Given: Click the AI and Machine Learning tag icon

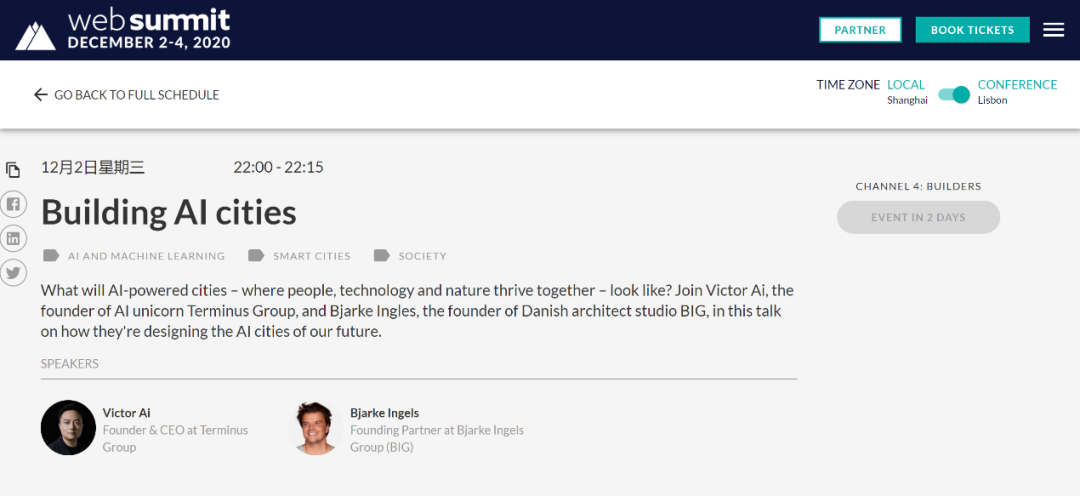Looking at the screenshot, I should pos(51,256).
